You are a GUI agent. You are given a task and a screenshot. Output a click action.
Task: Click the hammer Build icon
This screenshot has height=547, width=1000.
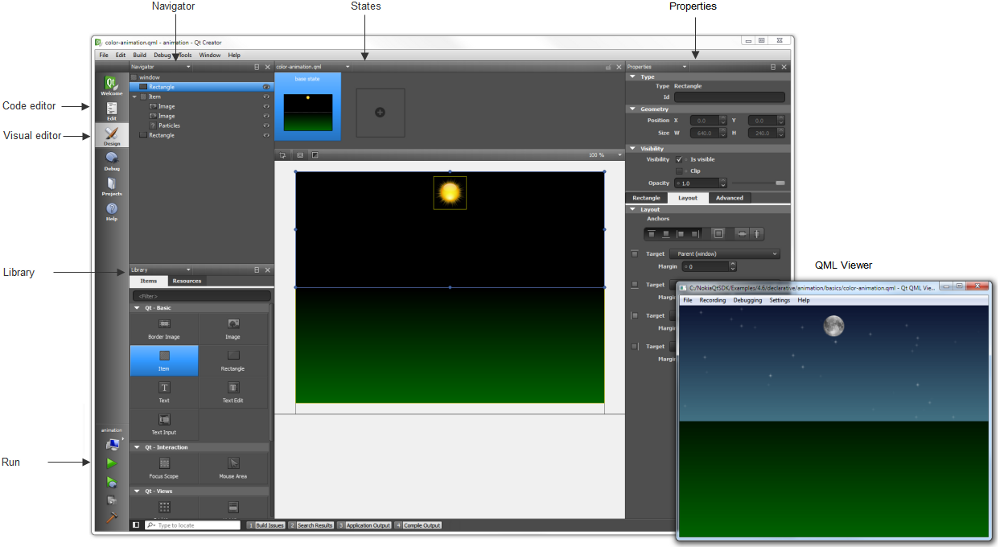tap(112, 517)
